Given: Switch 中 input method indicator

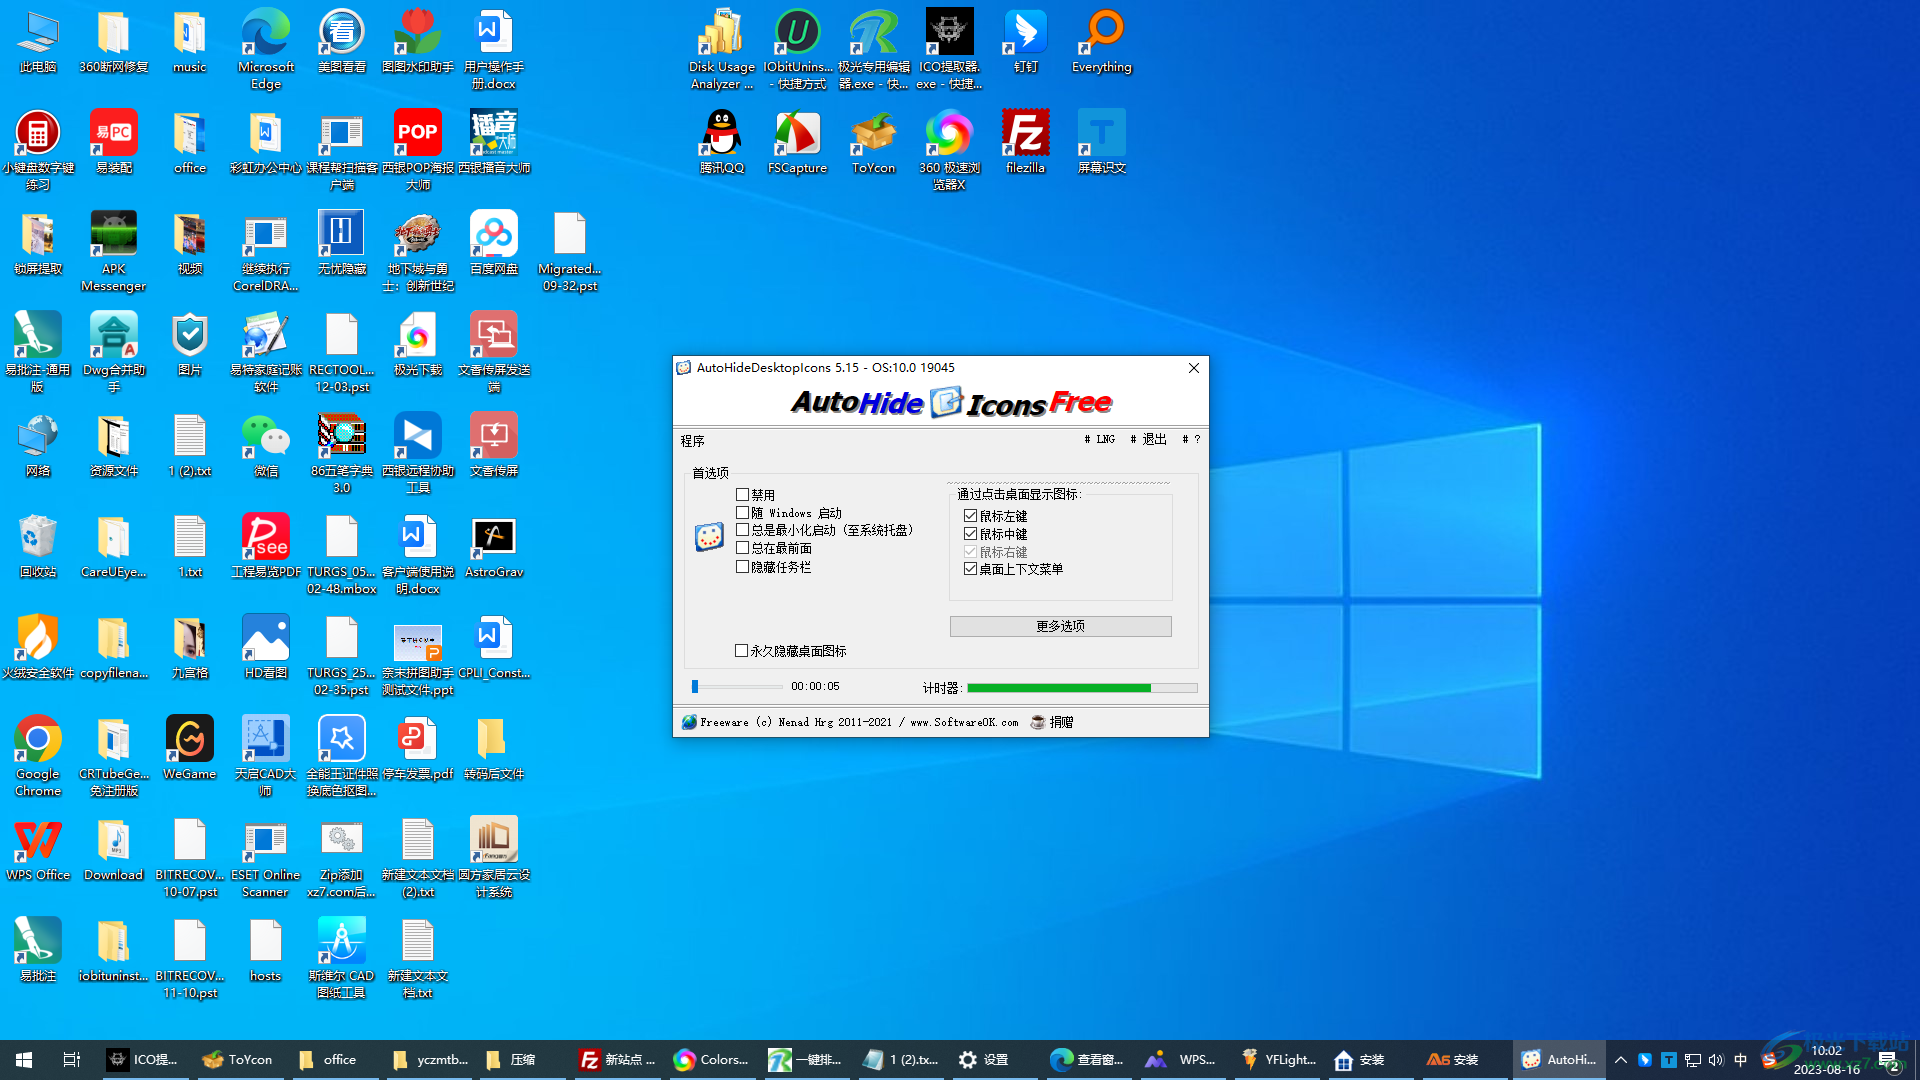Looking at the screenshot, I should point(1740,1060).
